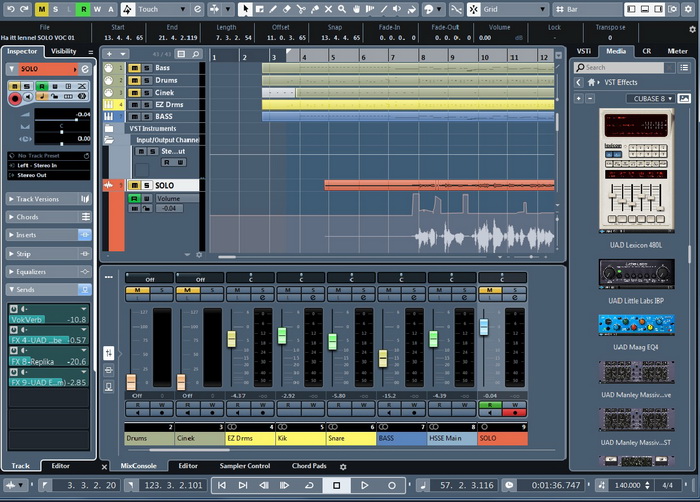Viewport: 700px width, 502px height.
Task: Click the Play transport button
Action: tap(364, 485)
